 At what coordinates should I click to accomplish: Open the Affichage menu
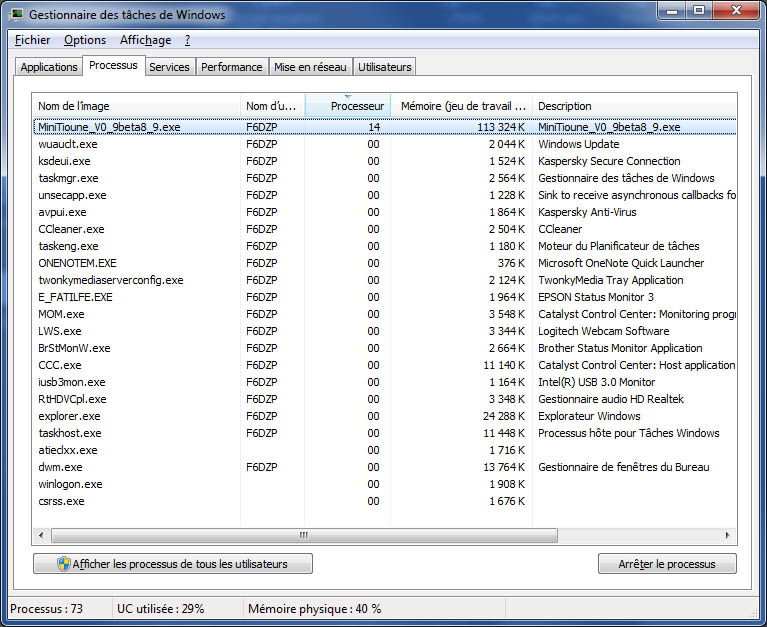coord(145,40)
